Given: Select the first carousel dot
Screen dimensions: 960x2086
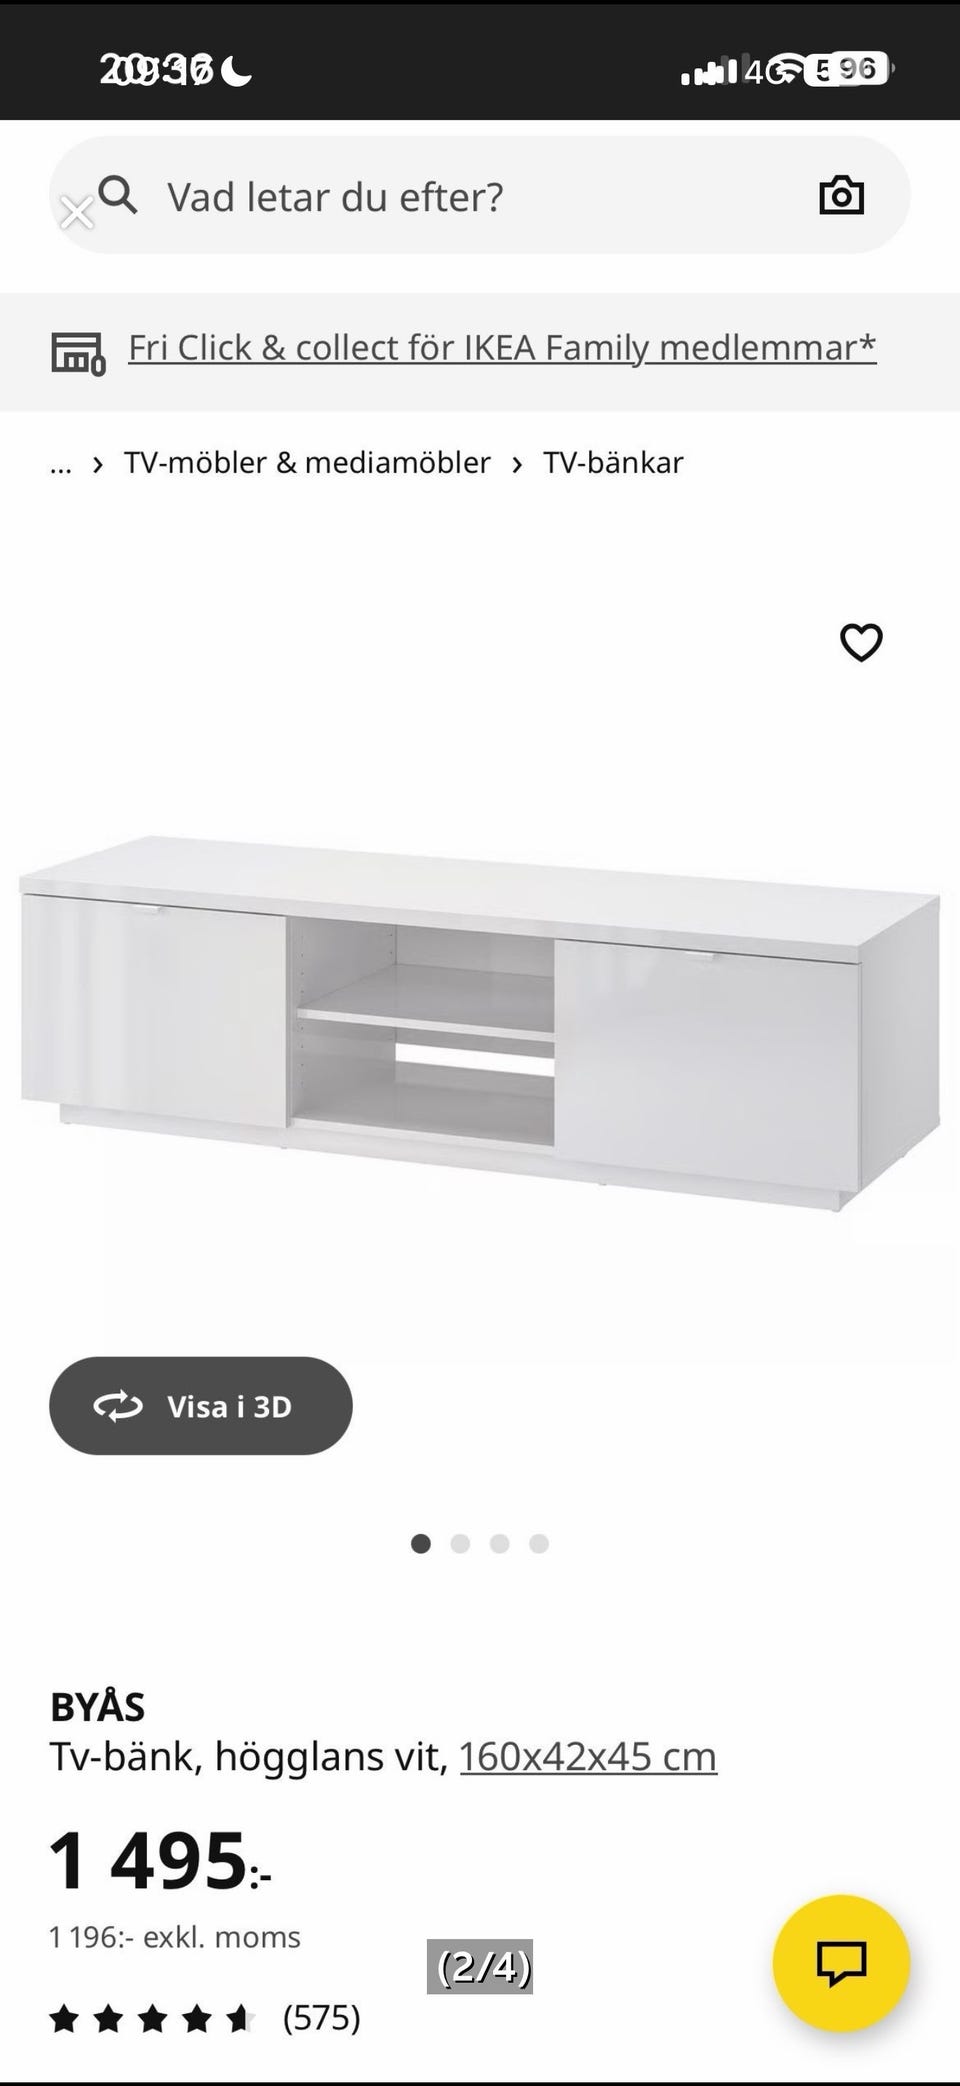Looking at the screenshot, I should click(421, 1543).
